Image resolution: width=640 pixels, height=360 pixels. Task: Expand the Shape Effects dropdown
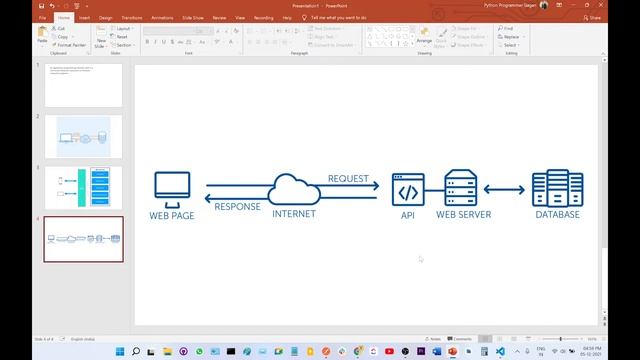pos(469,45)
